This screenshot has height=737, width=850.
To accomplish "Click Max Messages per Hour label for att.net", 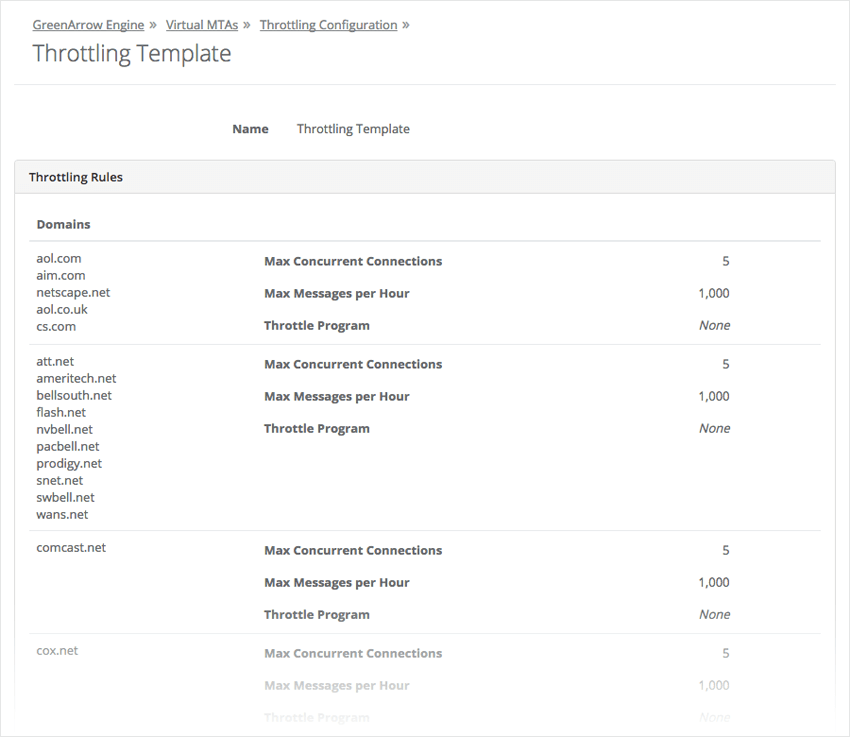I will (336, 397).
